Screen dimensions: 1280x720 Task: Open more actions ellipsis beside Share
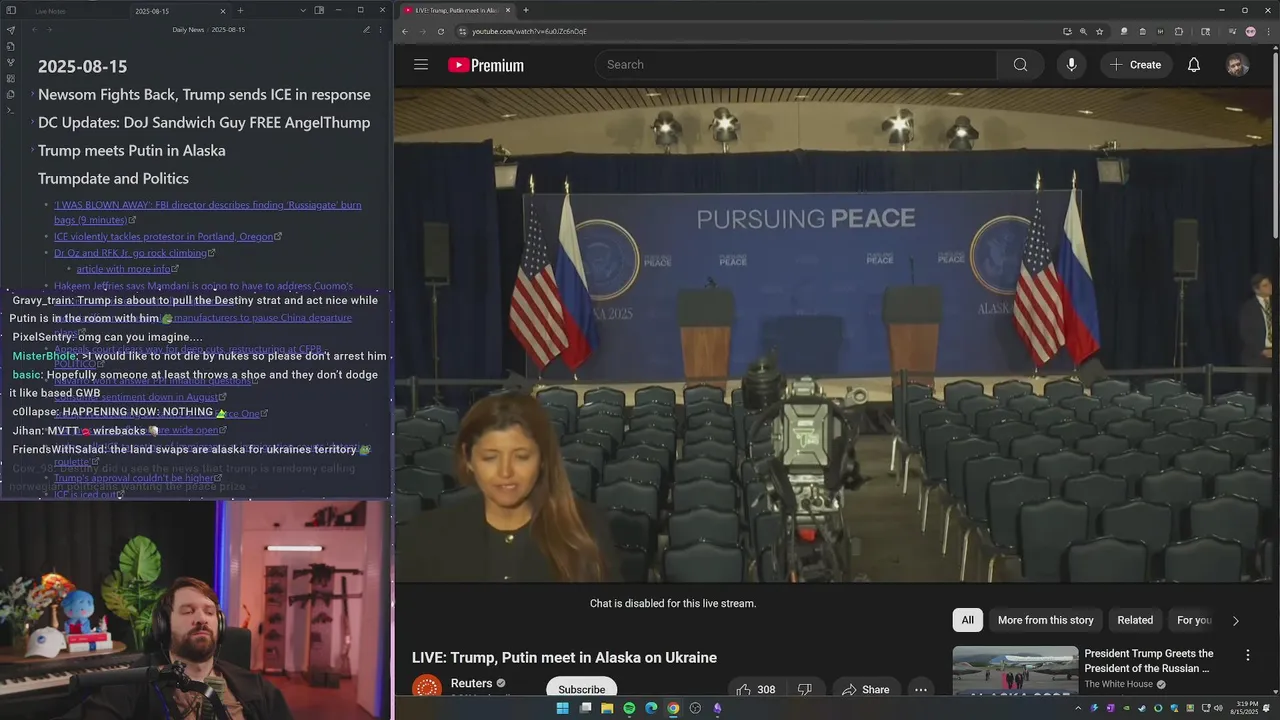point(921,689)
